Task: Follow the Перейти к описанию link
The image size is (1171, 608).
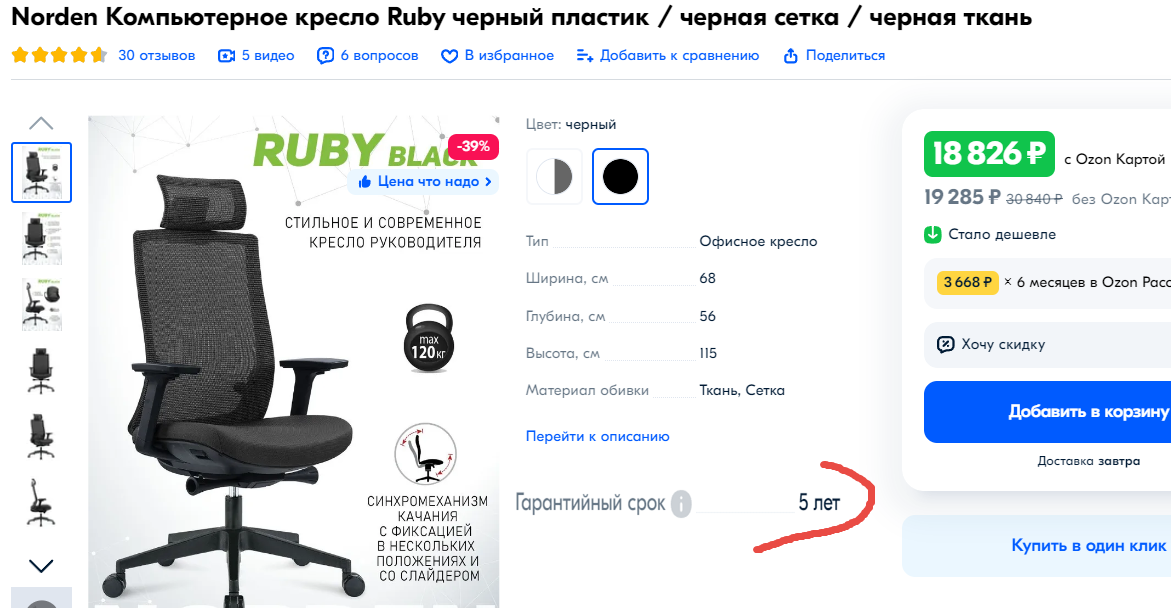Action: pos(597,436)
